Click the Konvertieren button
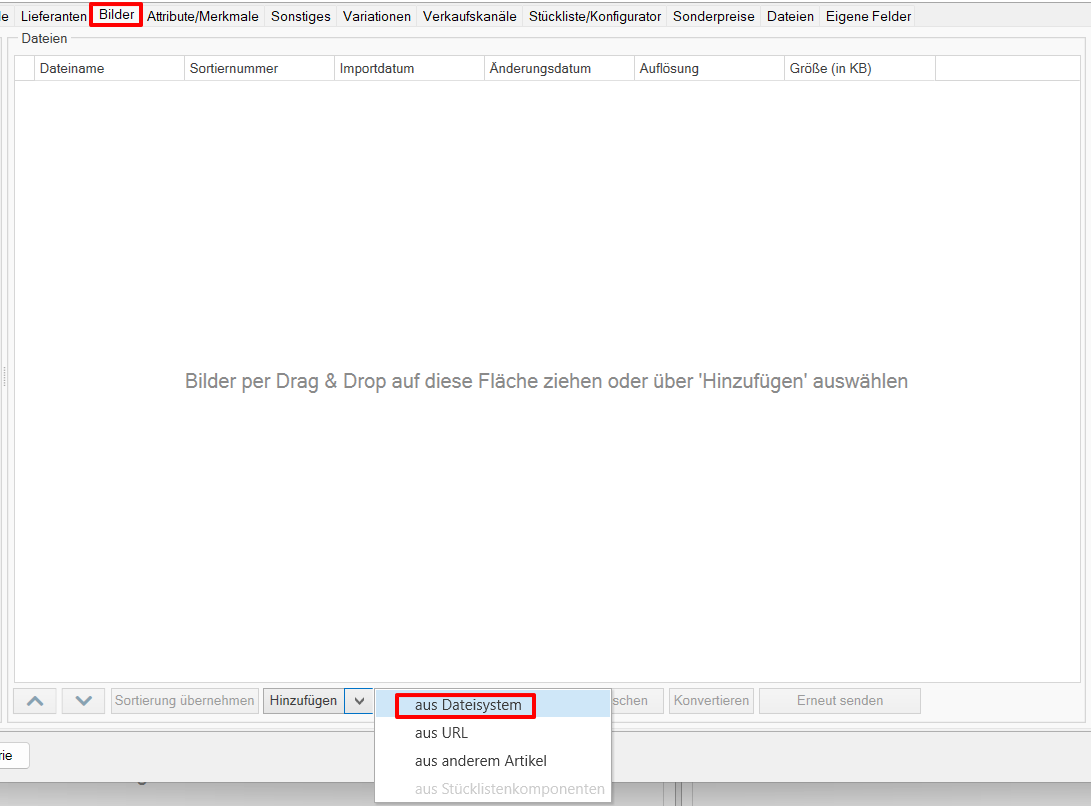1091x806 pixels. [x=711, y=701]
